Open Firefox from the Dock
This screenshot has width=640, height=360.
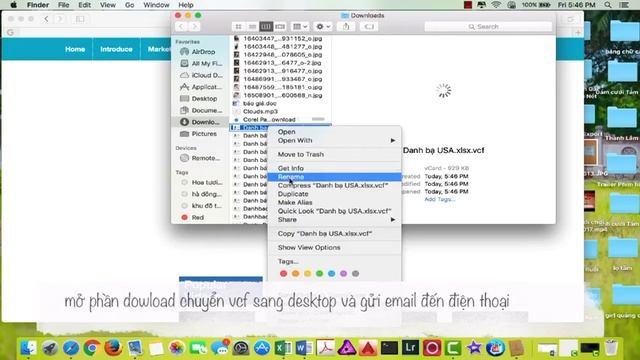click(x=113, y=348)
